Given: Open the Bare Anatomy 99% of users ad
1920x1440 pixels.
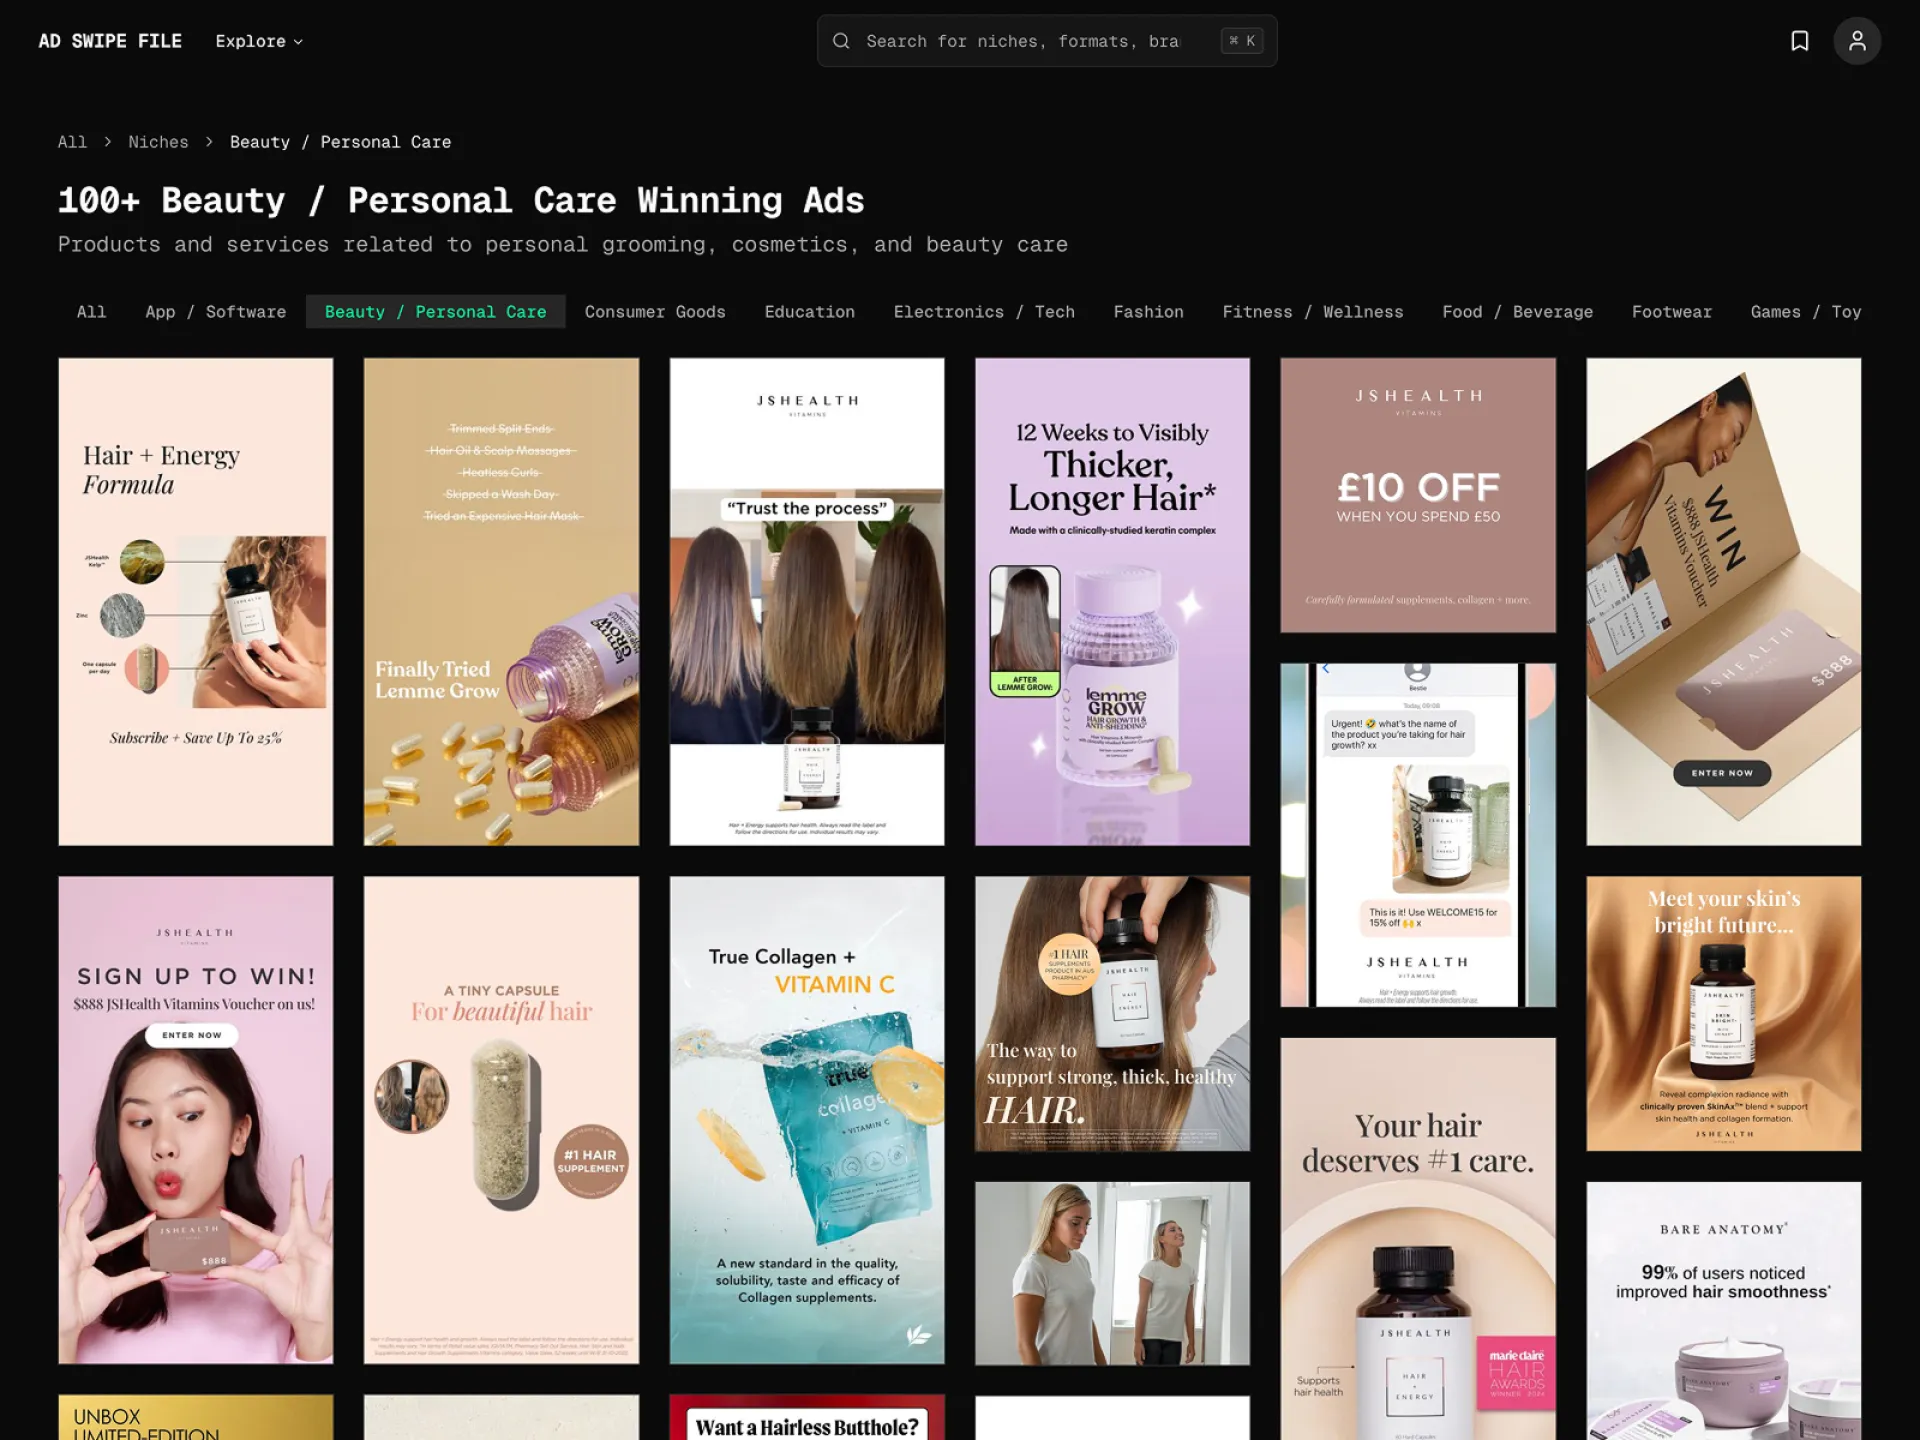Looking at the screenshot, I should click(x=1724, y=1311).
